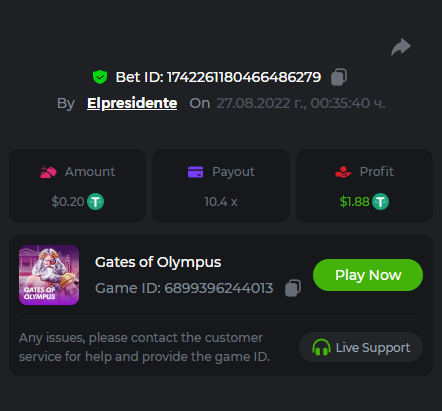The width and height of the screenshot is (442, 411).
Task: Click the green headphones support icon
Action: [x=321, y=347]
